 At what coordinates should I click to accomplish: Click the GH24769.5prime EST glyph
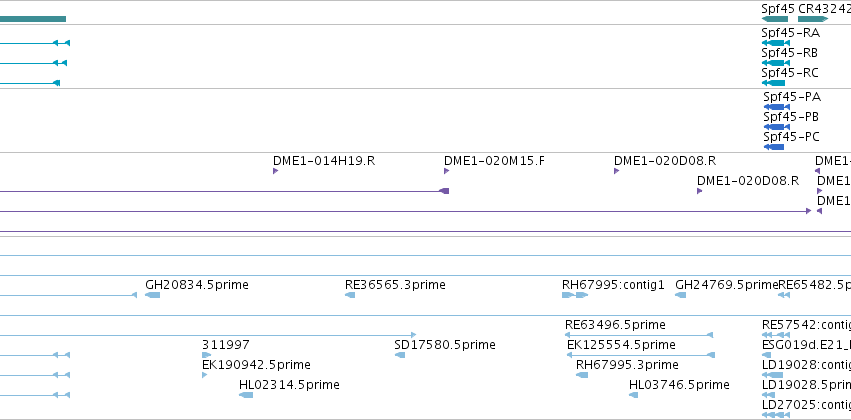pos(681,295)
